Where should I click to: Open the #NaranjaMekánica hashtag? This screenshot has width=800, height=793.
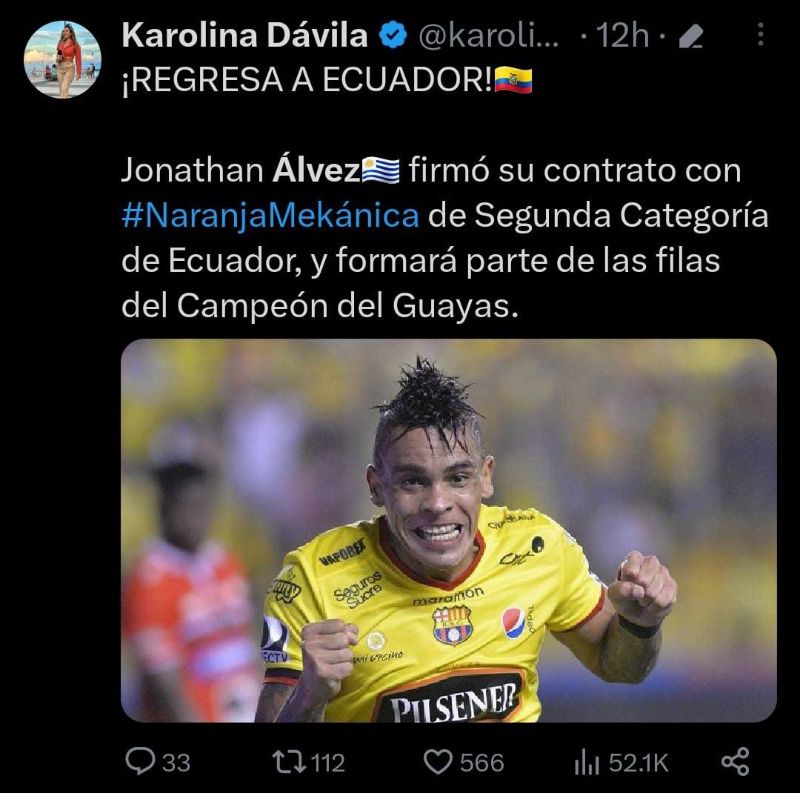point(270,215)
